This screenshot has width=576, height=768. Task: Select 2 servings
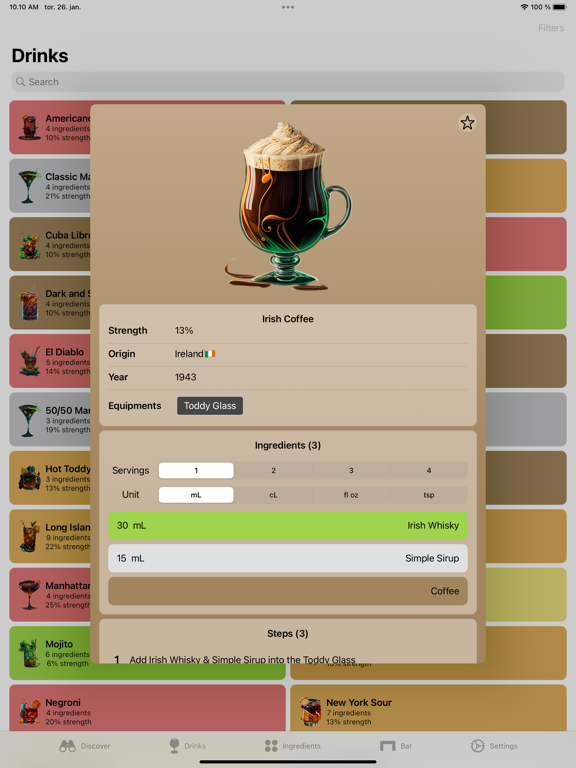coord(273,470)
